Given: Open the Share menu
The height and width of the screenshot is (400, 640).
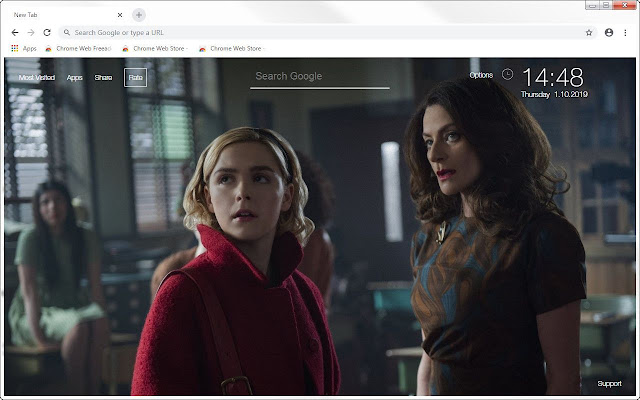Looking at the screenshot, I should (103, 78).
